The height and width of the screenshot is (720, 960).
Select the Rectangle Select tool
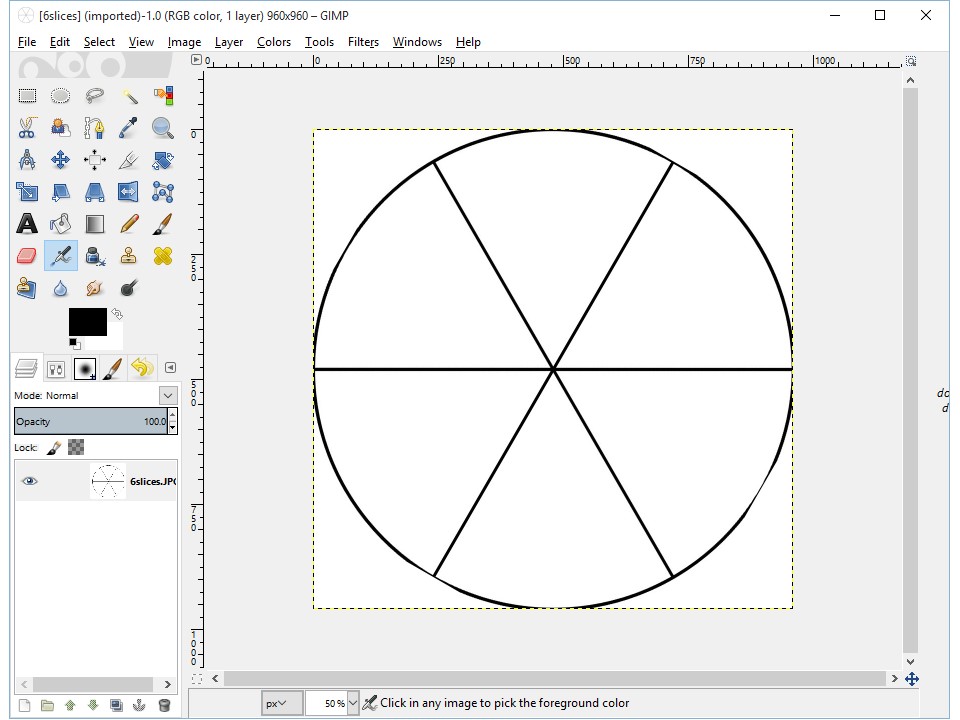point(27,96)
